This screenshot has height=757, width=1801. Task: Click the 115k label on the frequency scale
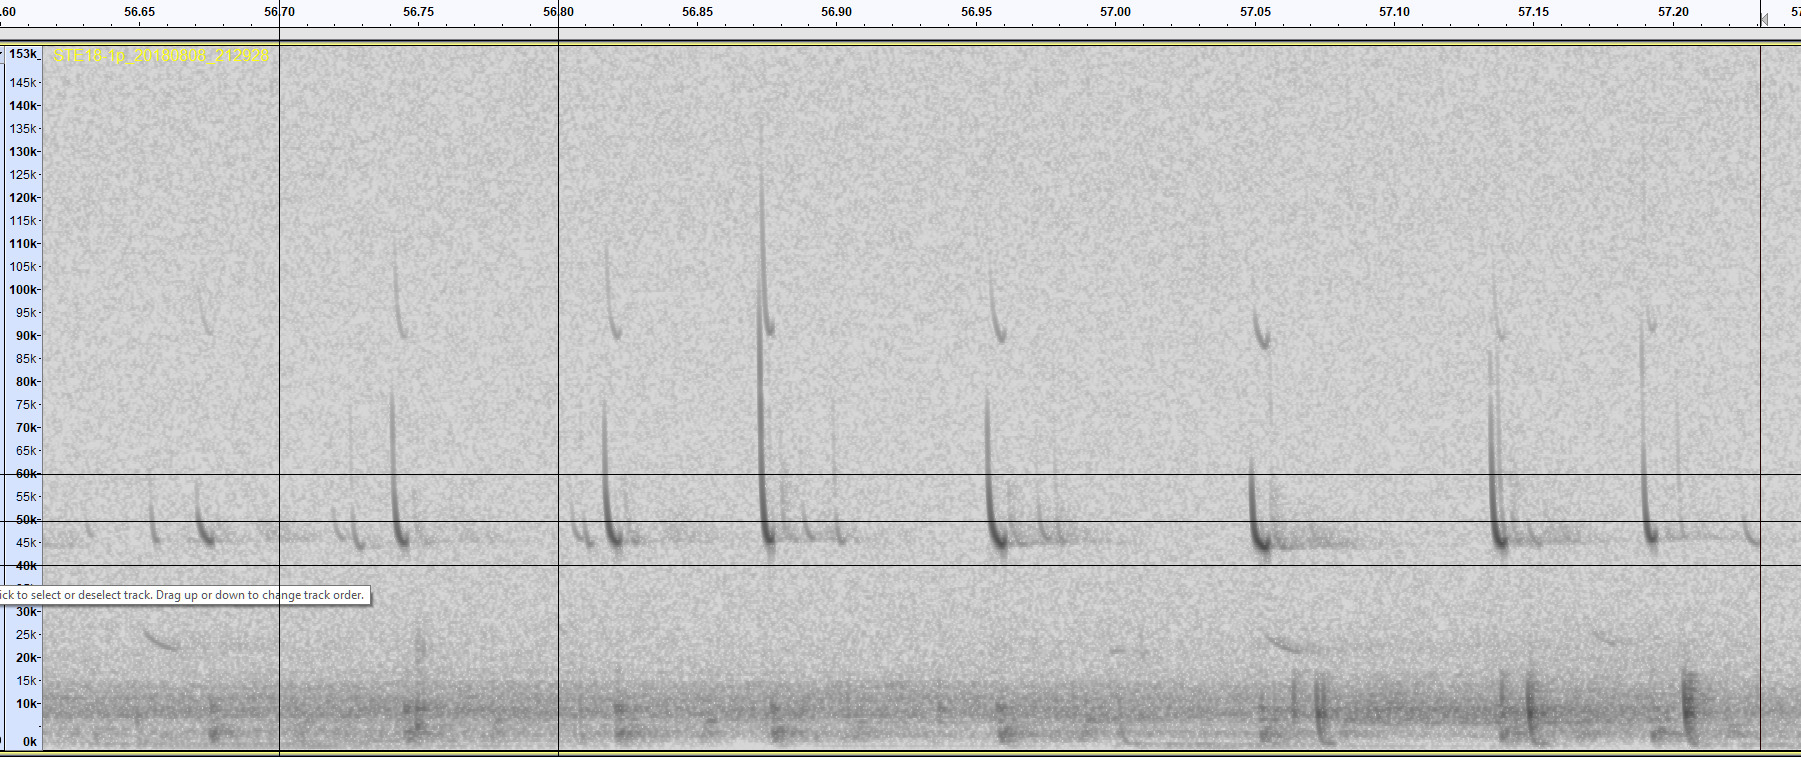[x=23, y=221]
